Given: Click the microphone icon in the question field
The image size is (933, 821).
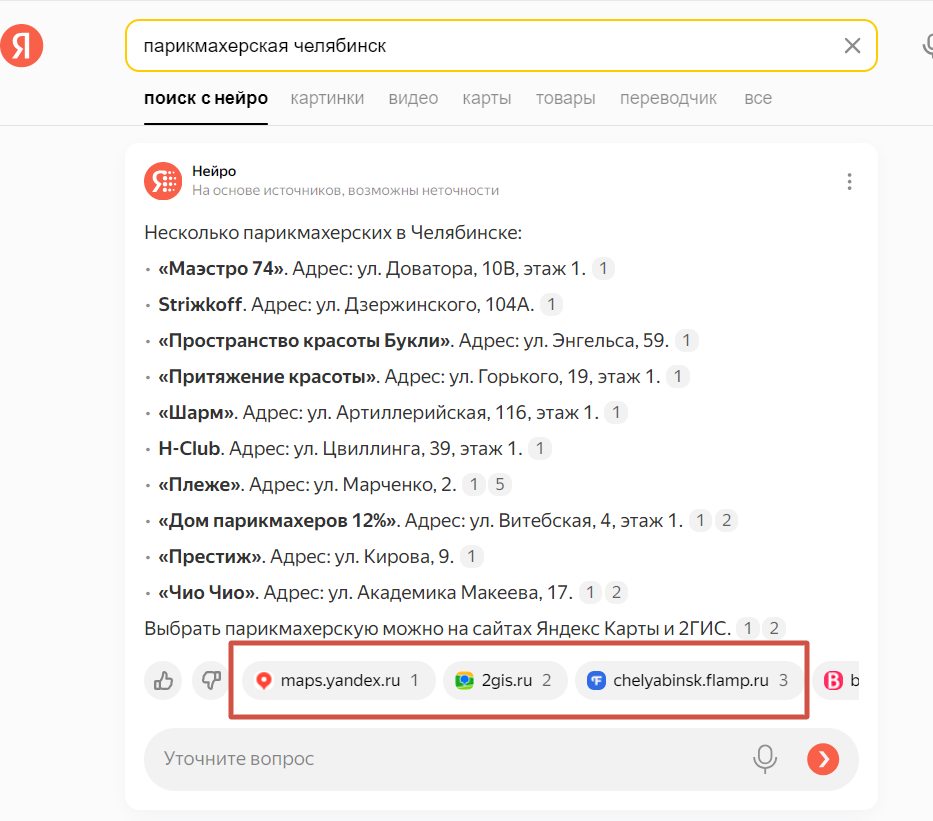Looking at the screenshot, I should point(765,759).
